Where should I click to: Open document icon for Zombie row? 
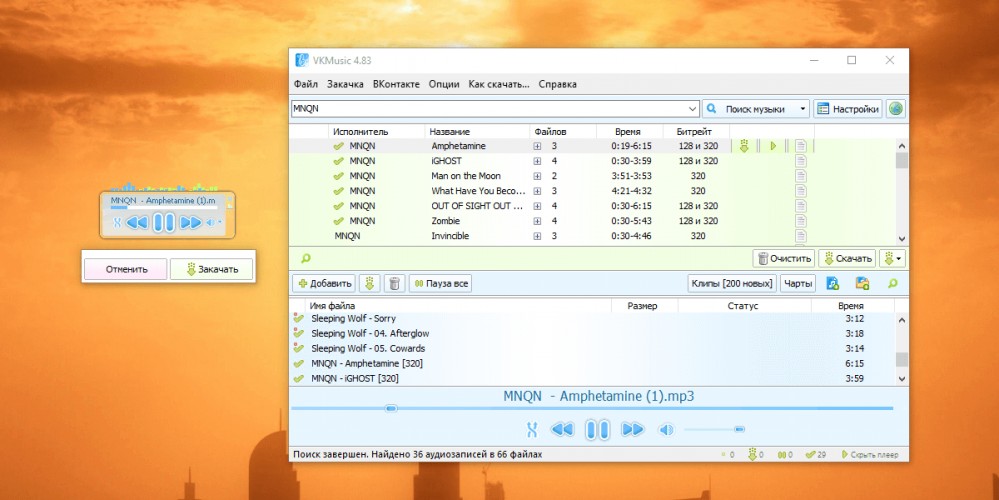[x=800, y=221]
